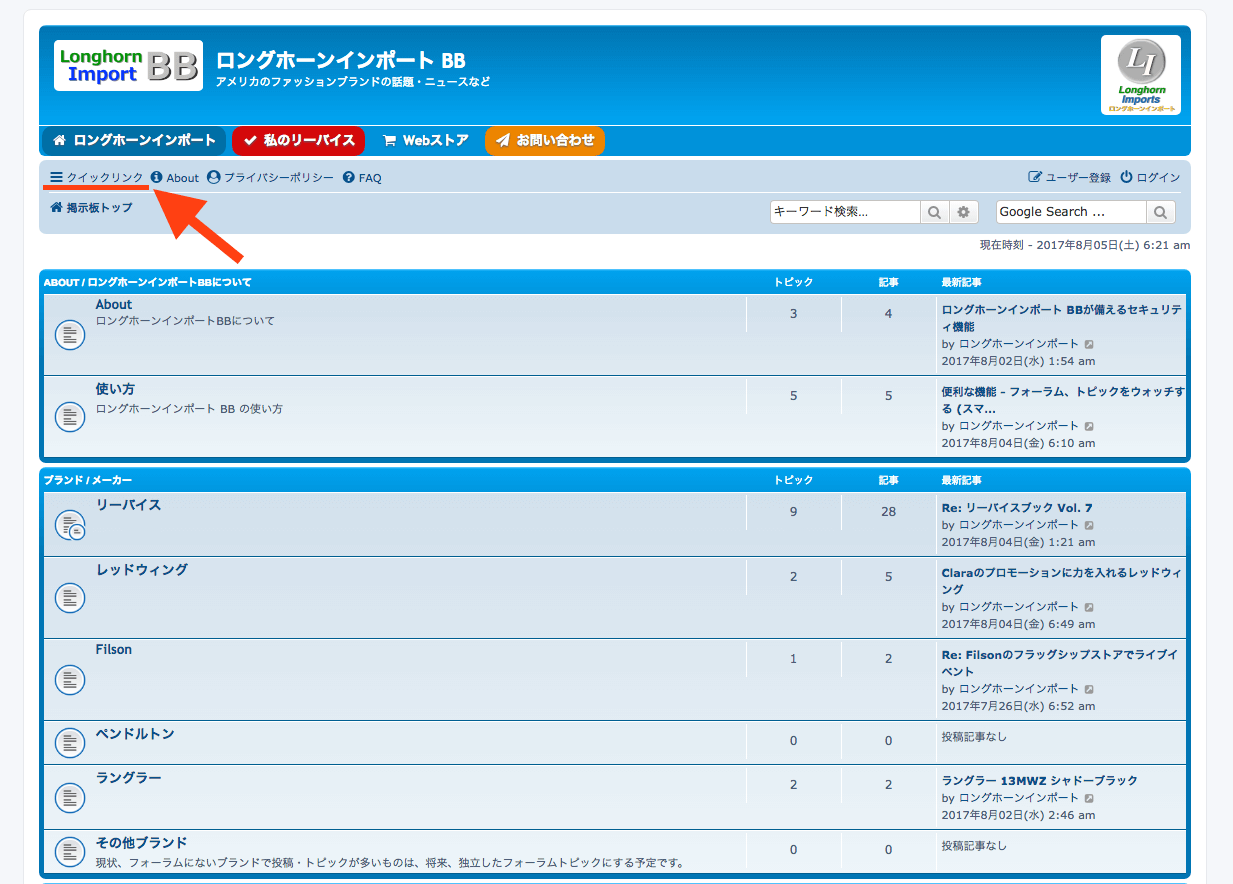
Task: Select the Webストア tab
Action: point(425,141)
